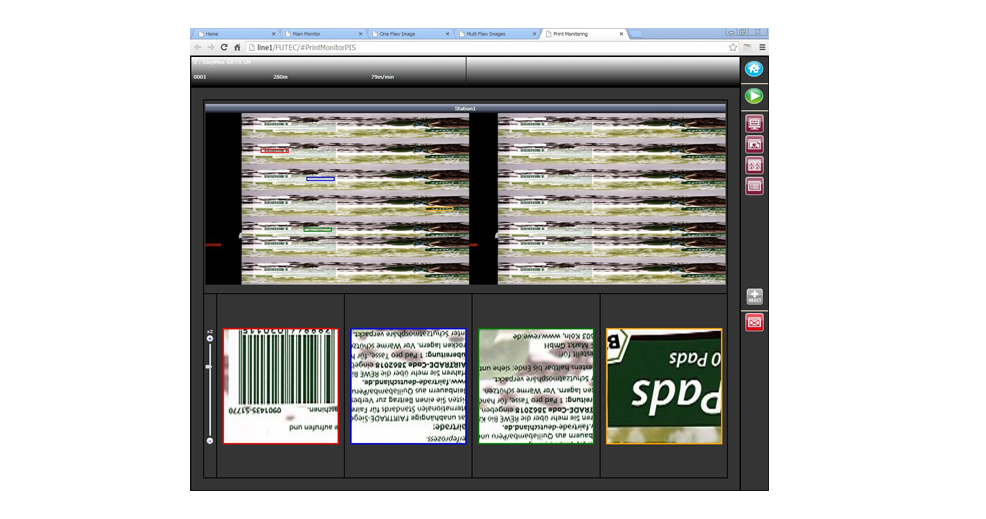Open the list view icon in sidebar
The width and height of the screenshot is (986, 519).
(x=754, y=186)
